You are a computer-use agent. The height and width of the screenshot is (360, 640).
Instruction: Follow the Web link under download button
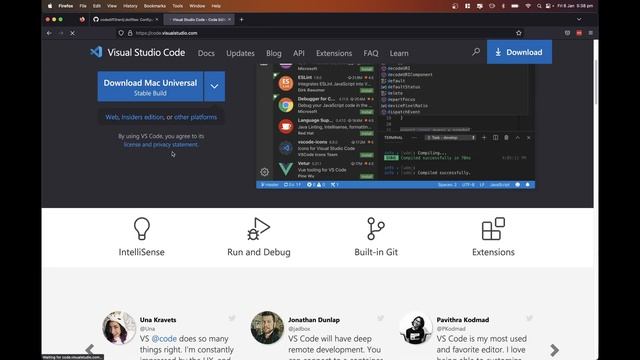(112, 117)
